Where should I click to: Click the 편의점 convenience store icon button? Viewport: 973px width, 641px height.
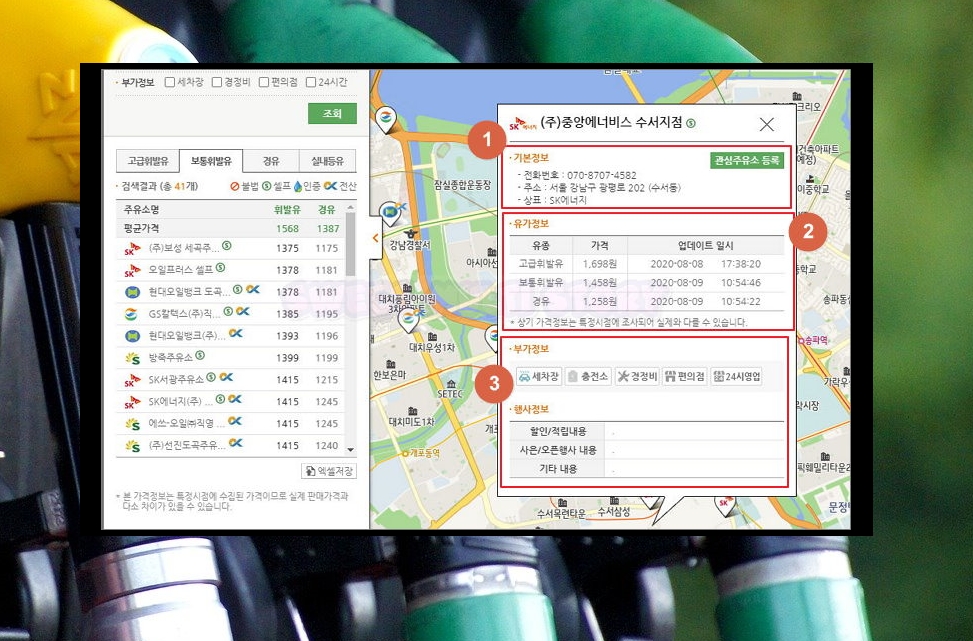pos(684,376)
